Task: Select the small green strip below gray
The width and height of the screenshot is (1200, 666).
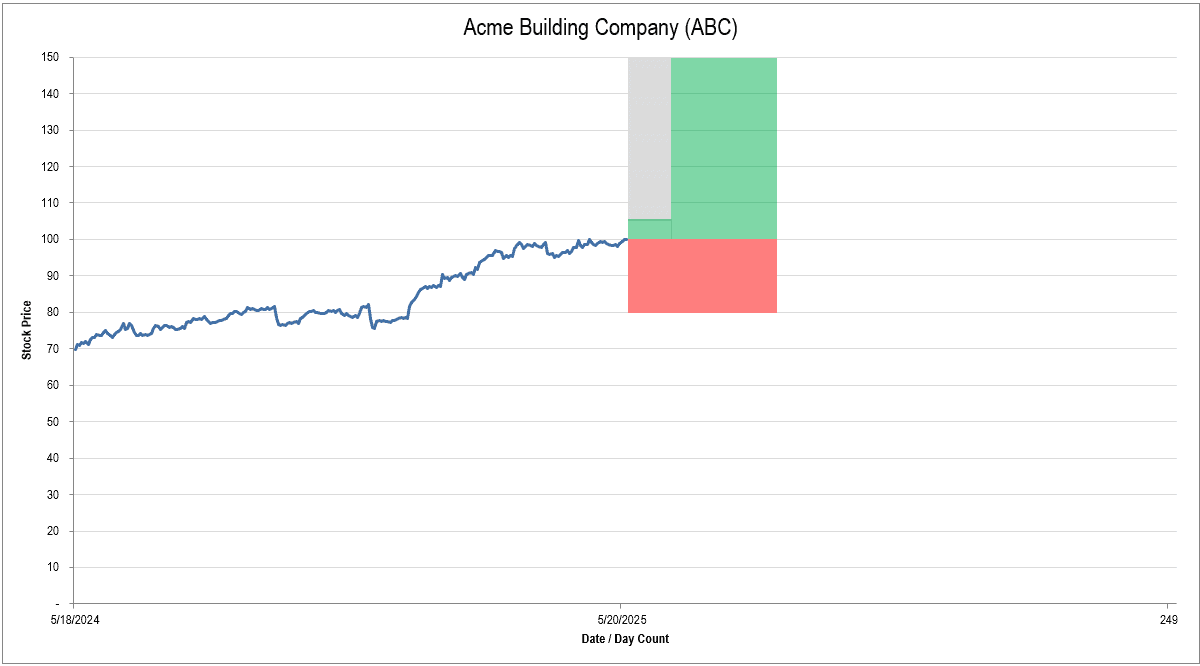Action: coord(649,229)
